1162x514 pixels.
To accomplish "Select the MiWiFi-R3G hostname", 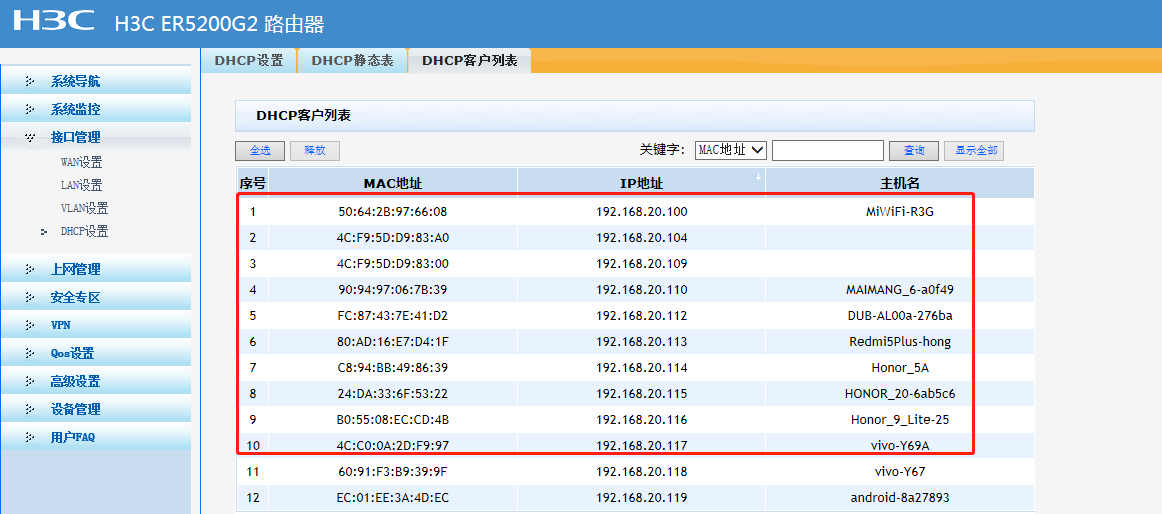I will 900,212.
